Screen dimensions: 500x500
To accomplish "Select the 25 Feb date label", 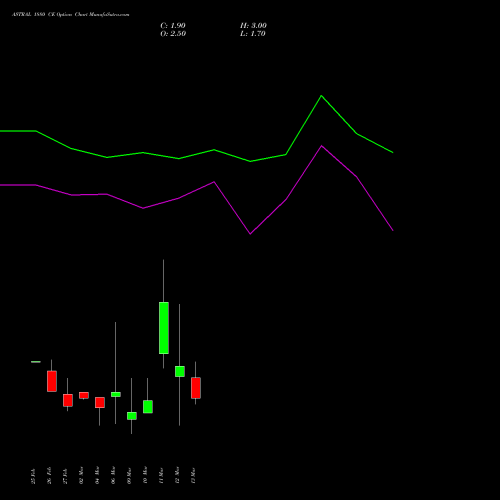I will [33, 476].
